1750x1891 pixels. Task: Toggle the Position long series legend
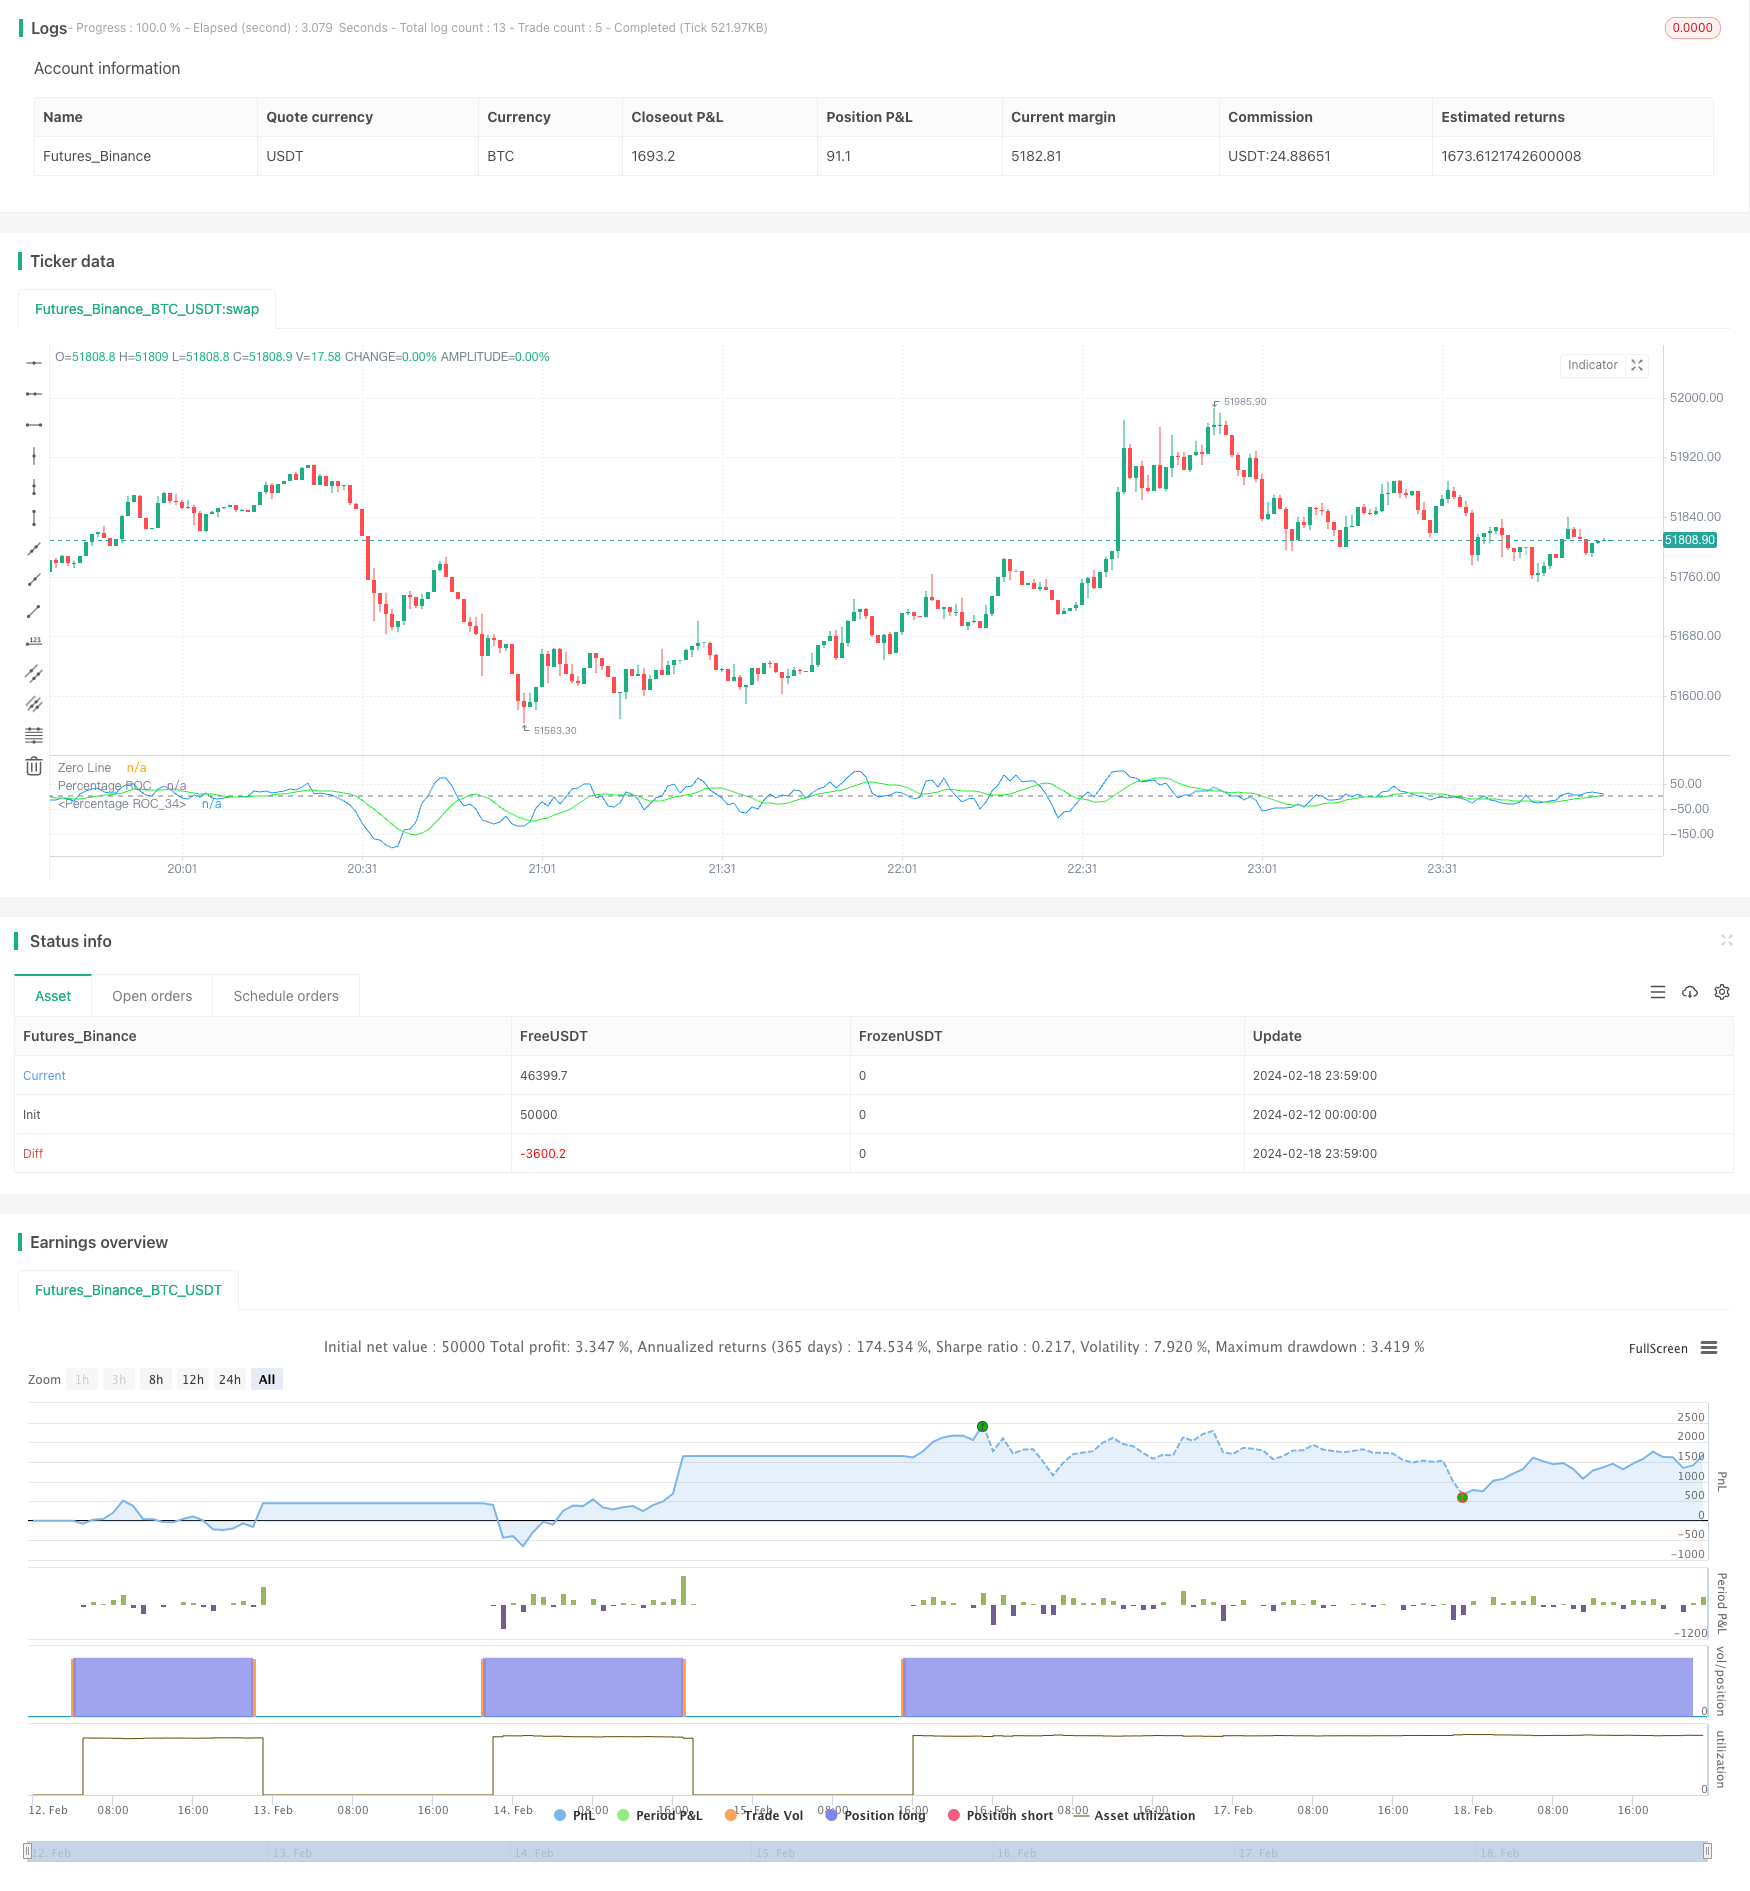(876, 1815)
